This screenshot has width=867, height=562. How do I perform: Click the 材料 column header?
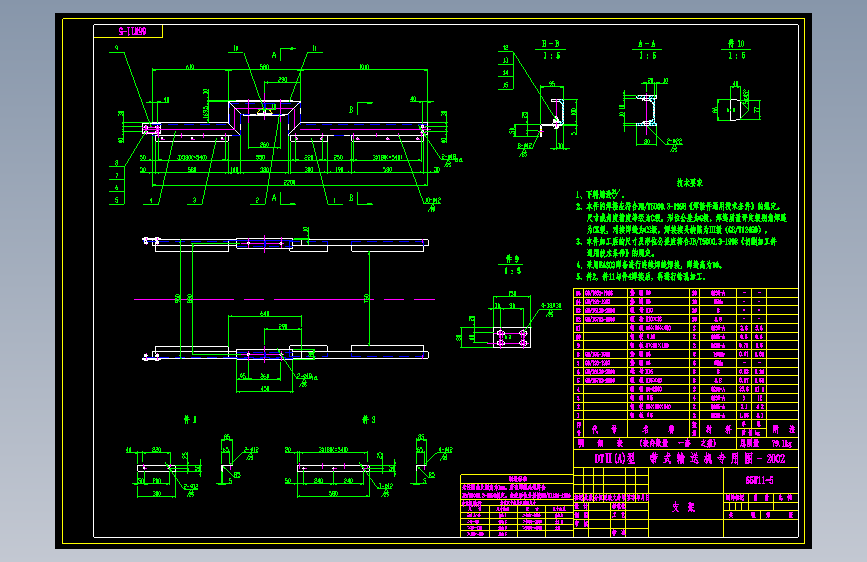(718, 429)
